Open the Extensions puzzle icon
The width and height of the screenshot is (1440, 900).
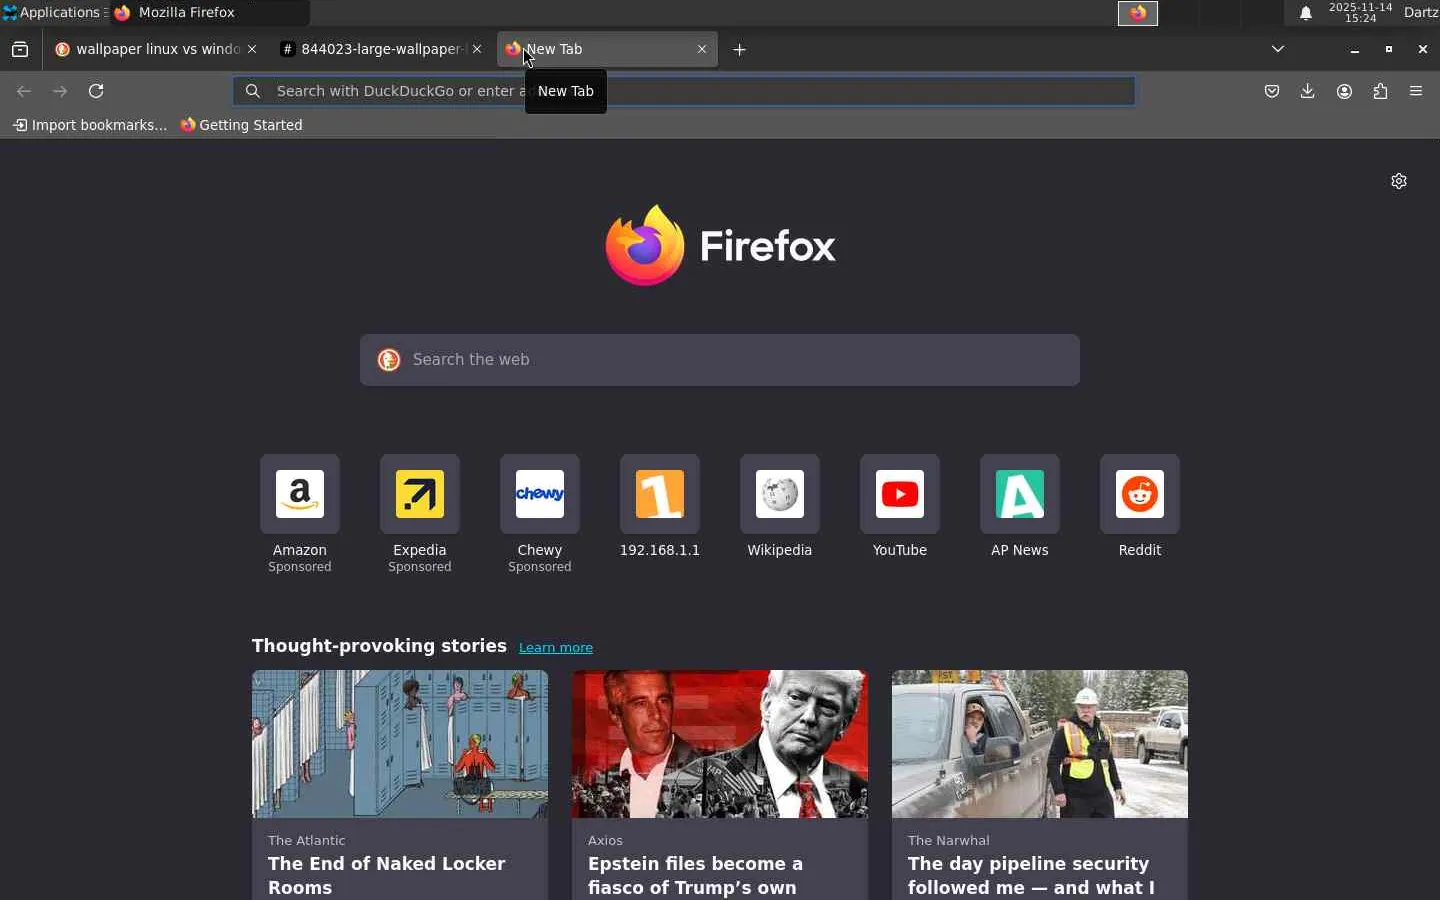[1380, 91]
